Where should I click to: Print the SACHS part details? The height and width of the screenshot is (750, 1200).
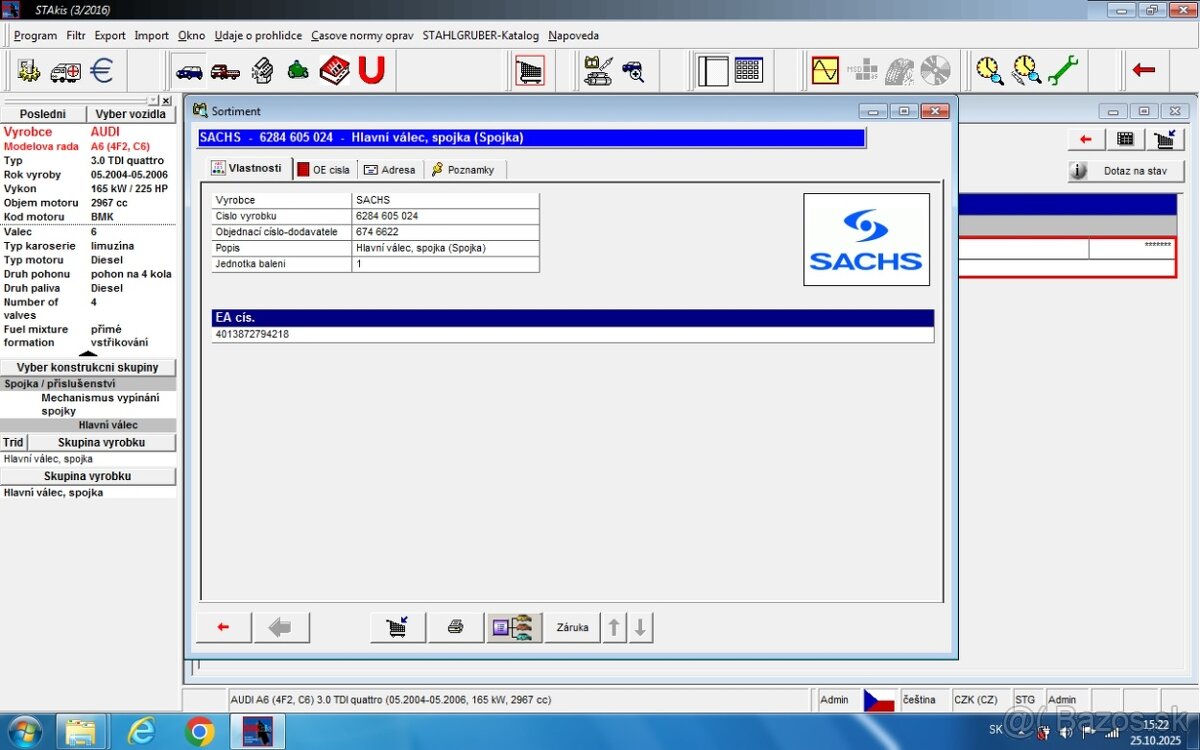[456, 627]
